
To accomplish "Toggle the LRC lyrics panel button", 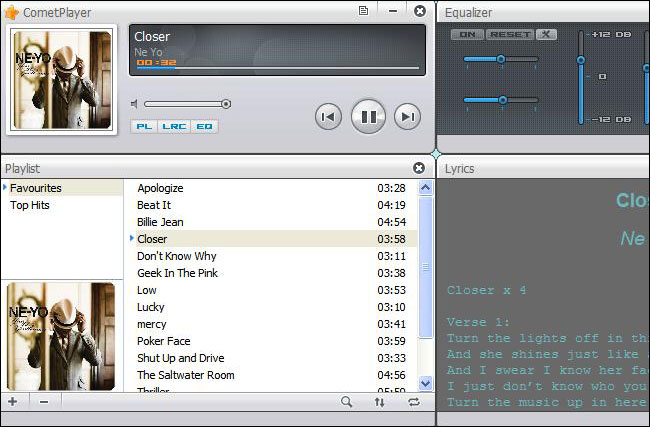I will pyautogui.click(x=173, y=127).
